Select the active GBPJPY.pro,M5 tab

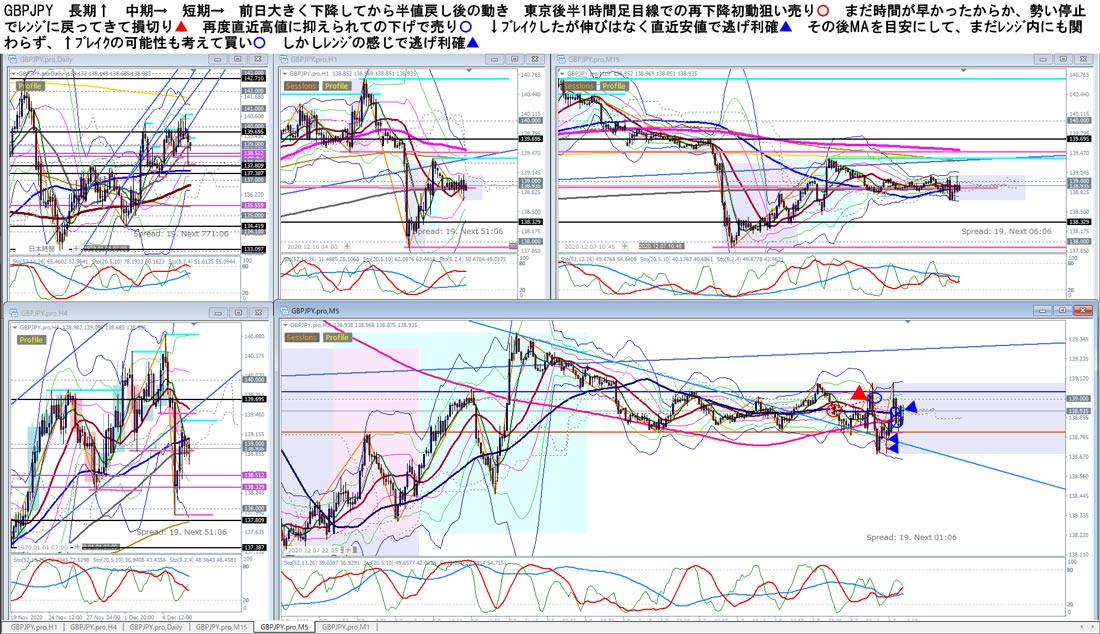(x=284, y=627)
